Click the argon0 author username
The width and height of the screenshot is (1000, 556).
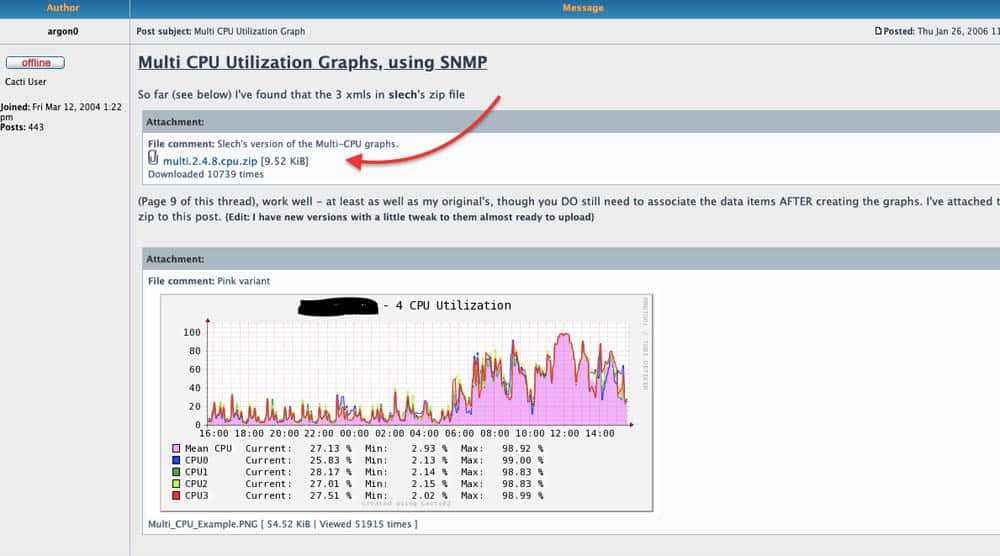click(x=63, y=31)
